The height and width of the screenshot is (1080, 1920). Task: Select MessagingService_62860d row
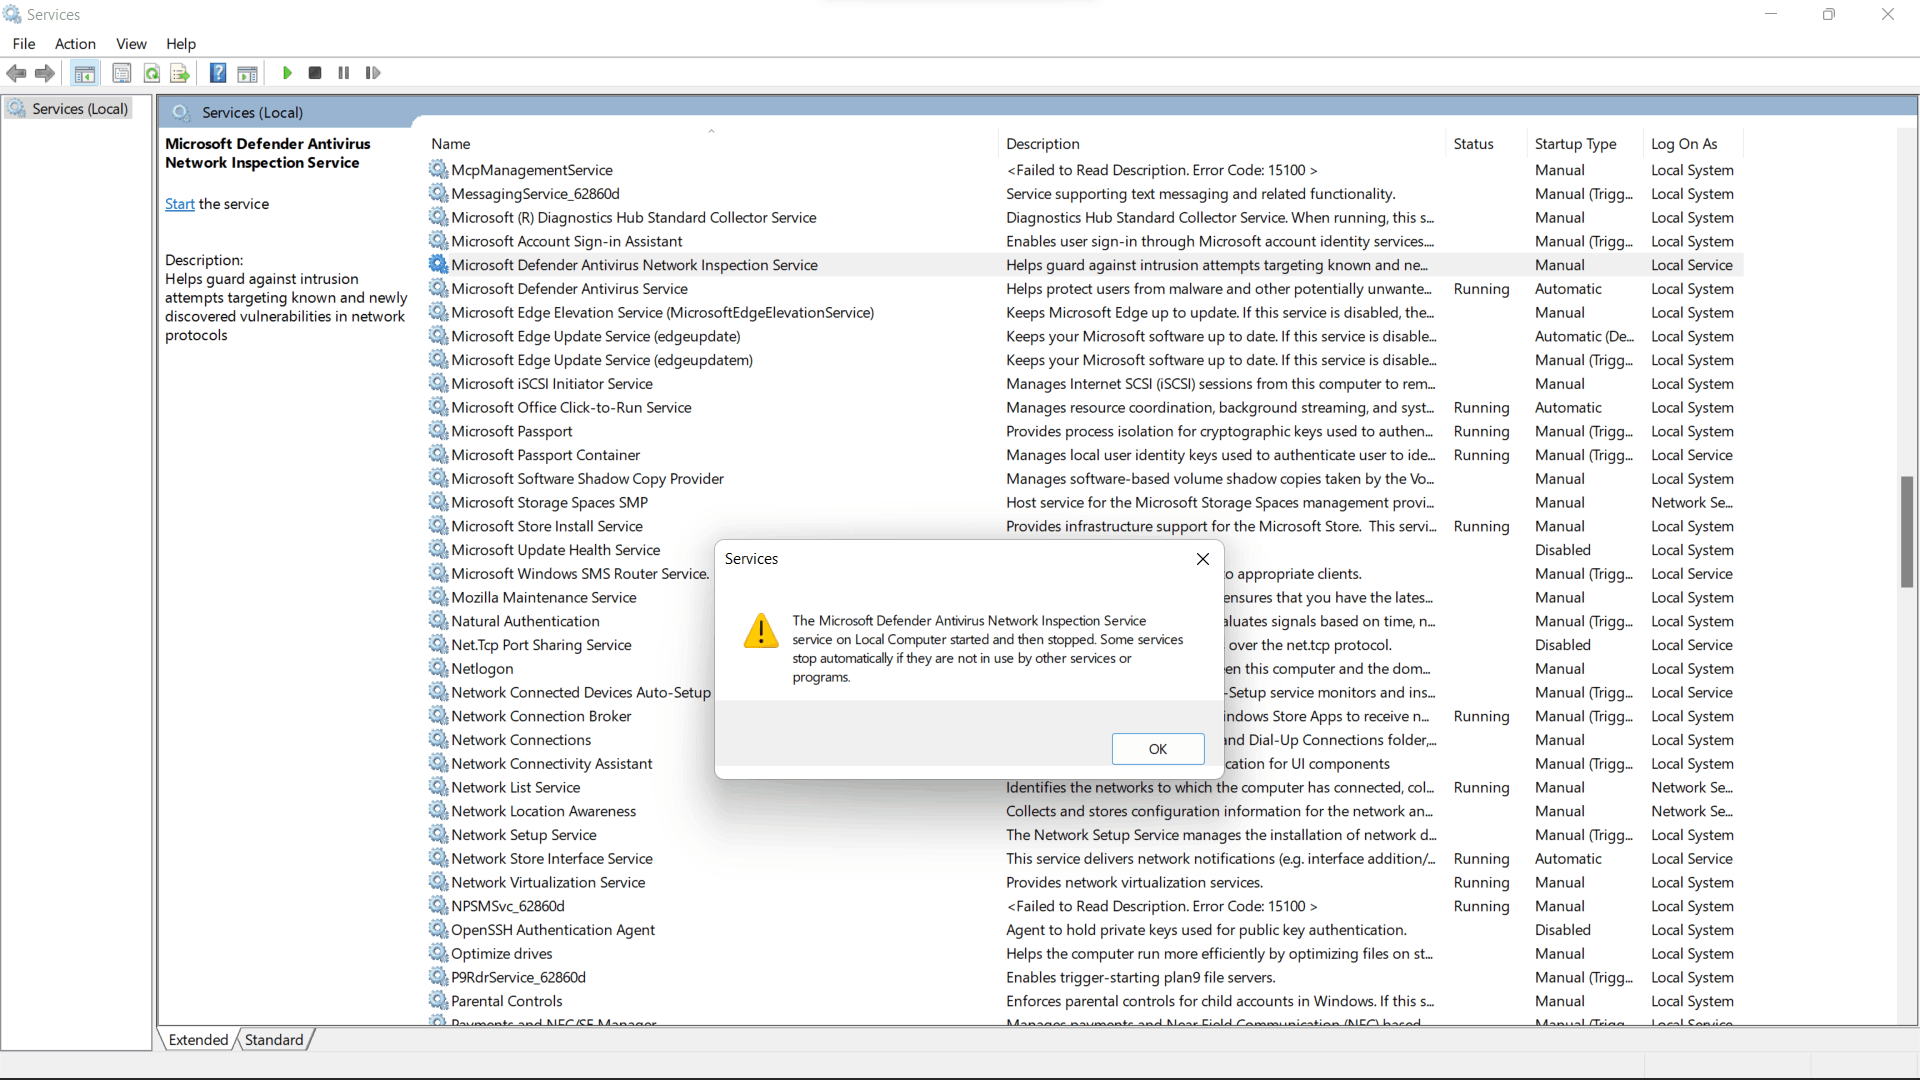pyautogui.click(x=1086, y=194)
